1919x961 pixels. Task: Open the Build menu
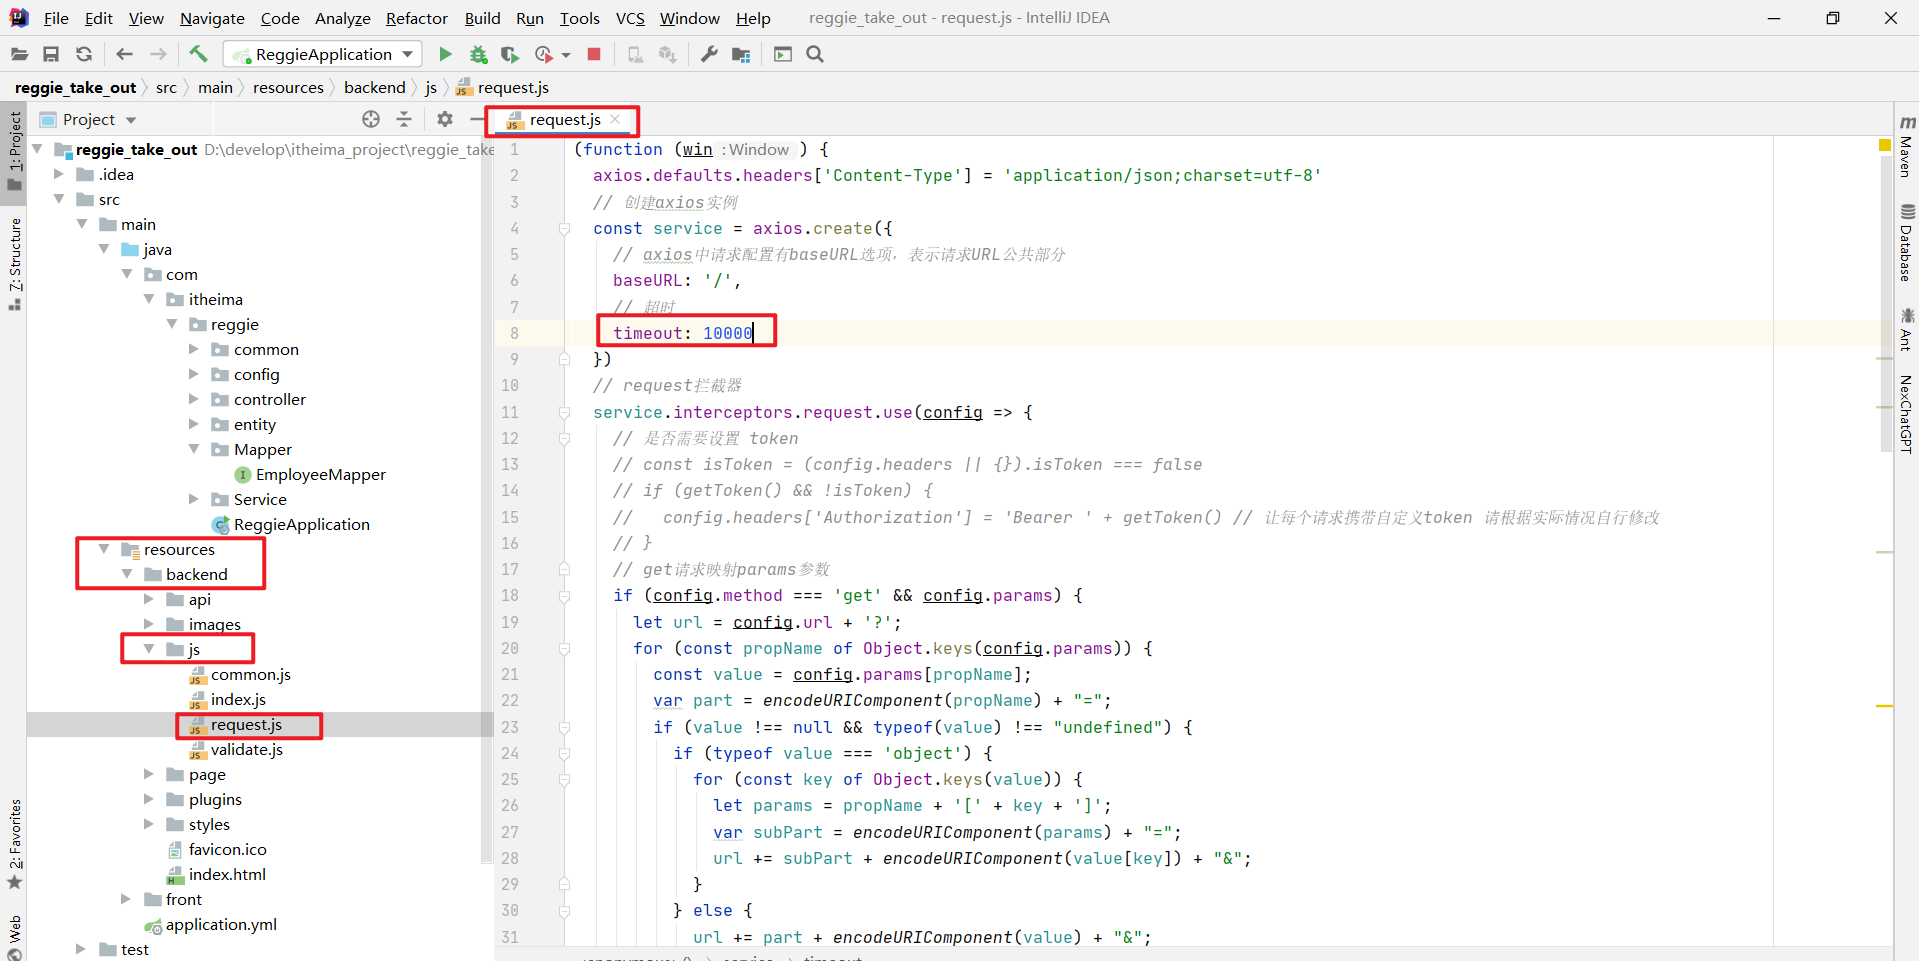click(x=483, y=18)
